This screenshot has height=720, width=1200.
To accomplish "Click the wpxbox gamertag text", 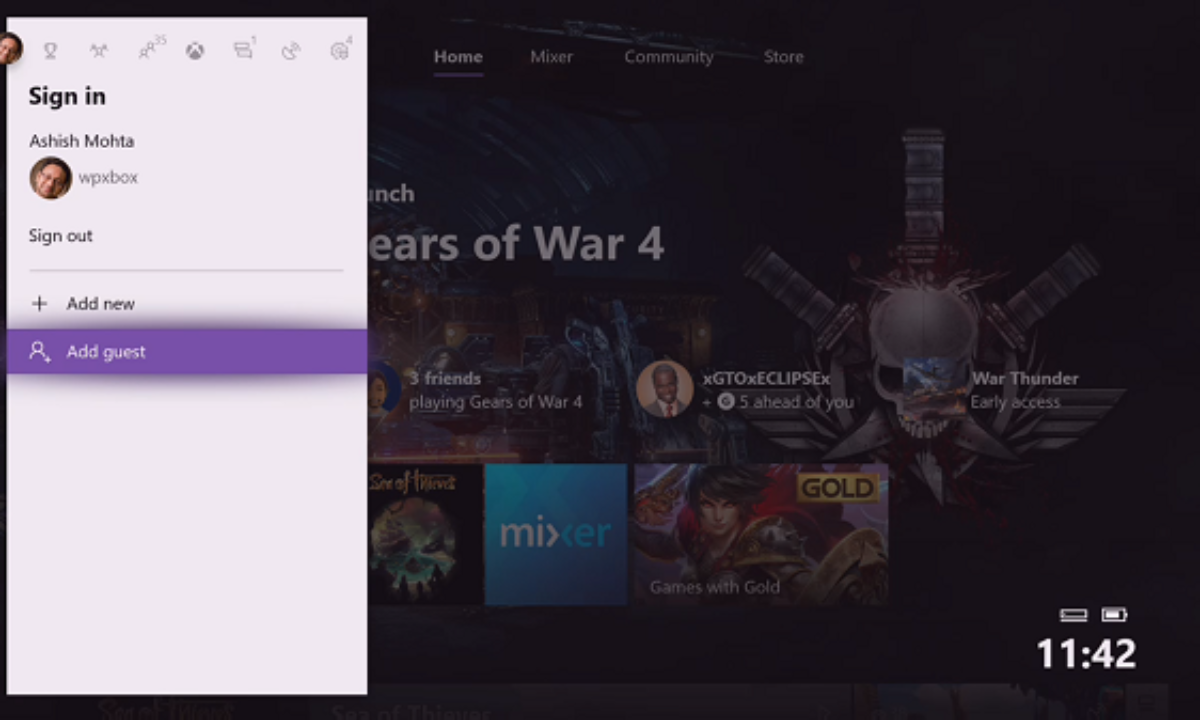I will (x=108, y=178).
